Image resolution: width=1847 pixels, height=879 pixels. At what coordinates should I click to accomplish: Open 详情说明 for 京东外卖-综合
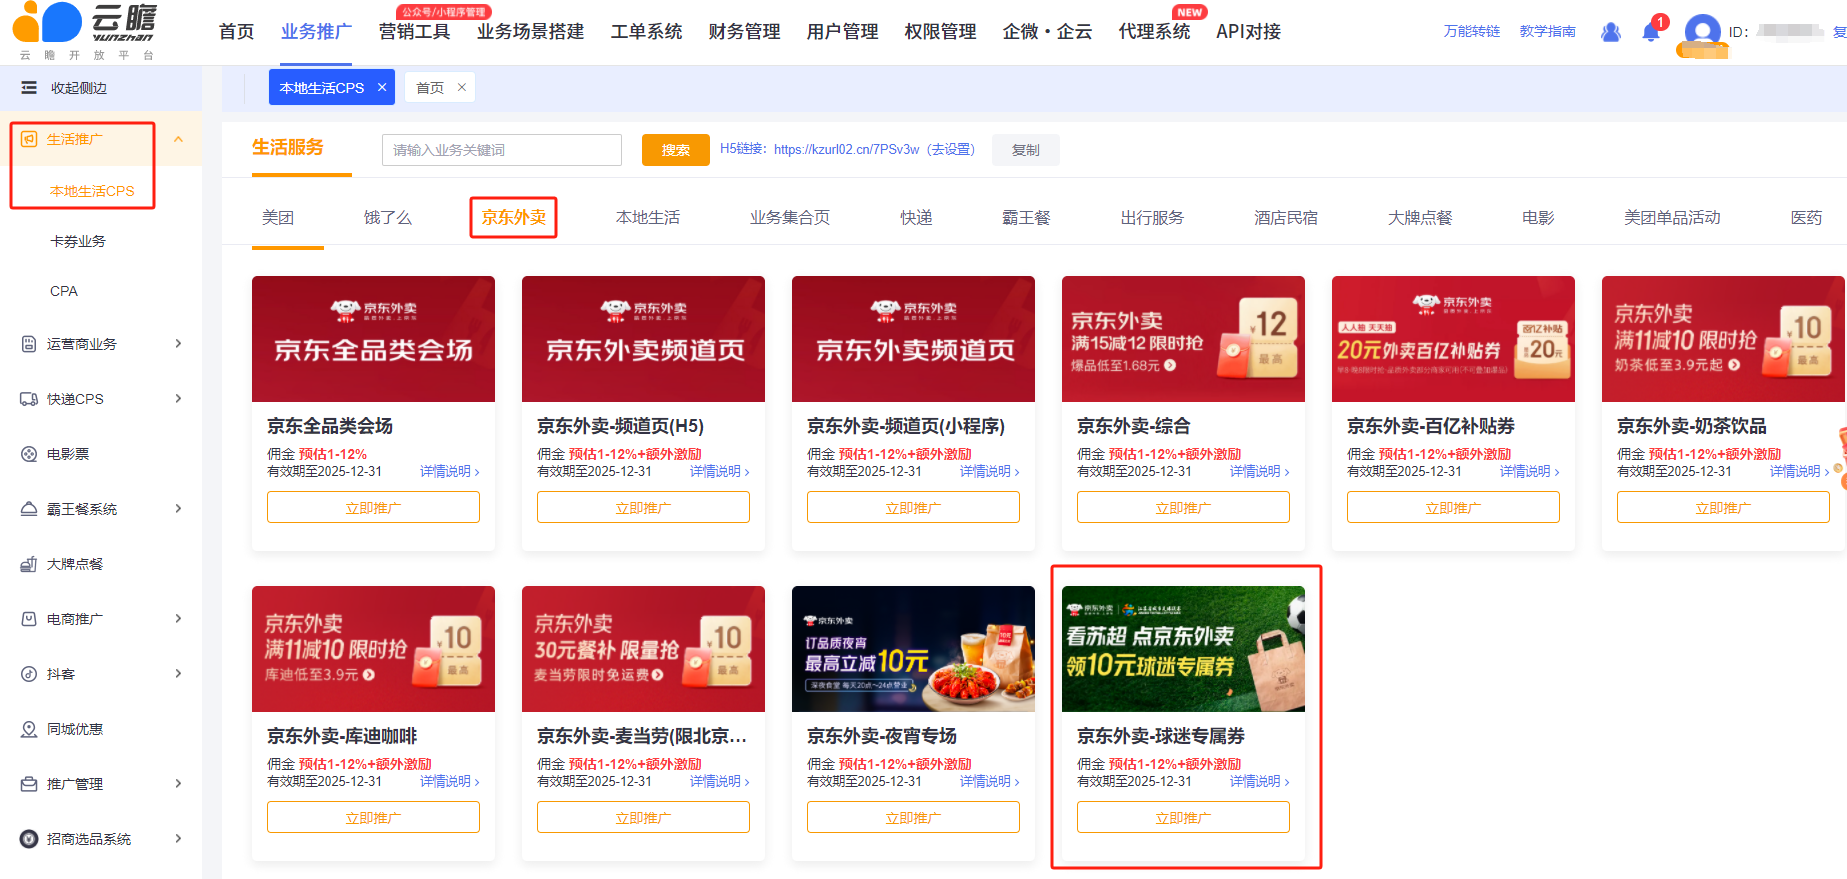[1260, 471]
